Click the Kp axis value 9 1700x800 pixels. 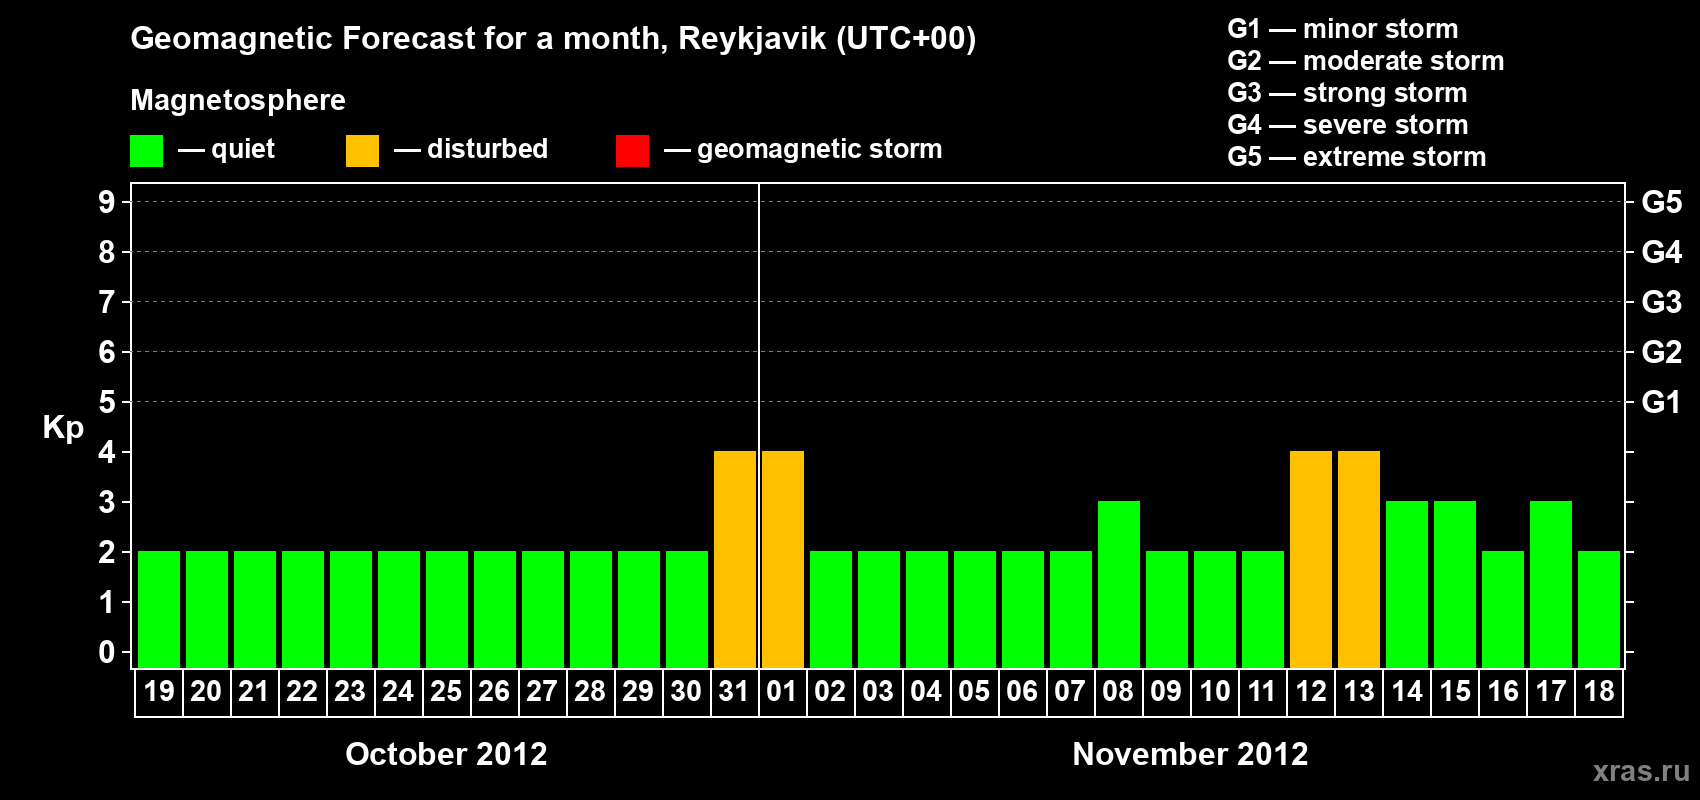[107, 202]
